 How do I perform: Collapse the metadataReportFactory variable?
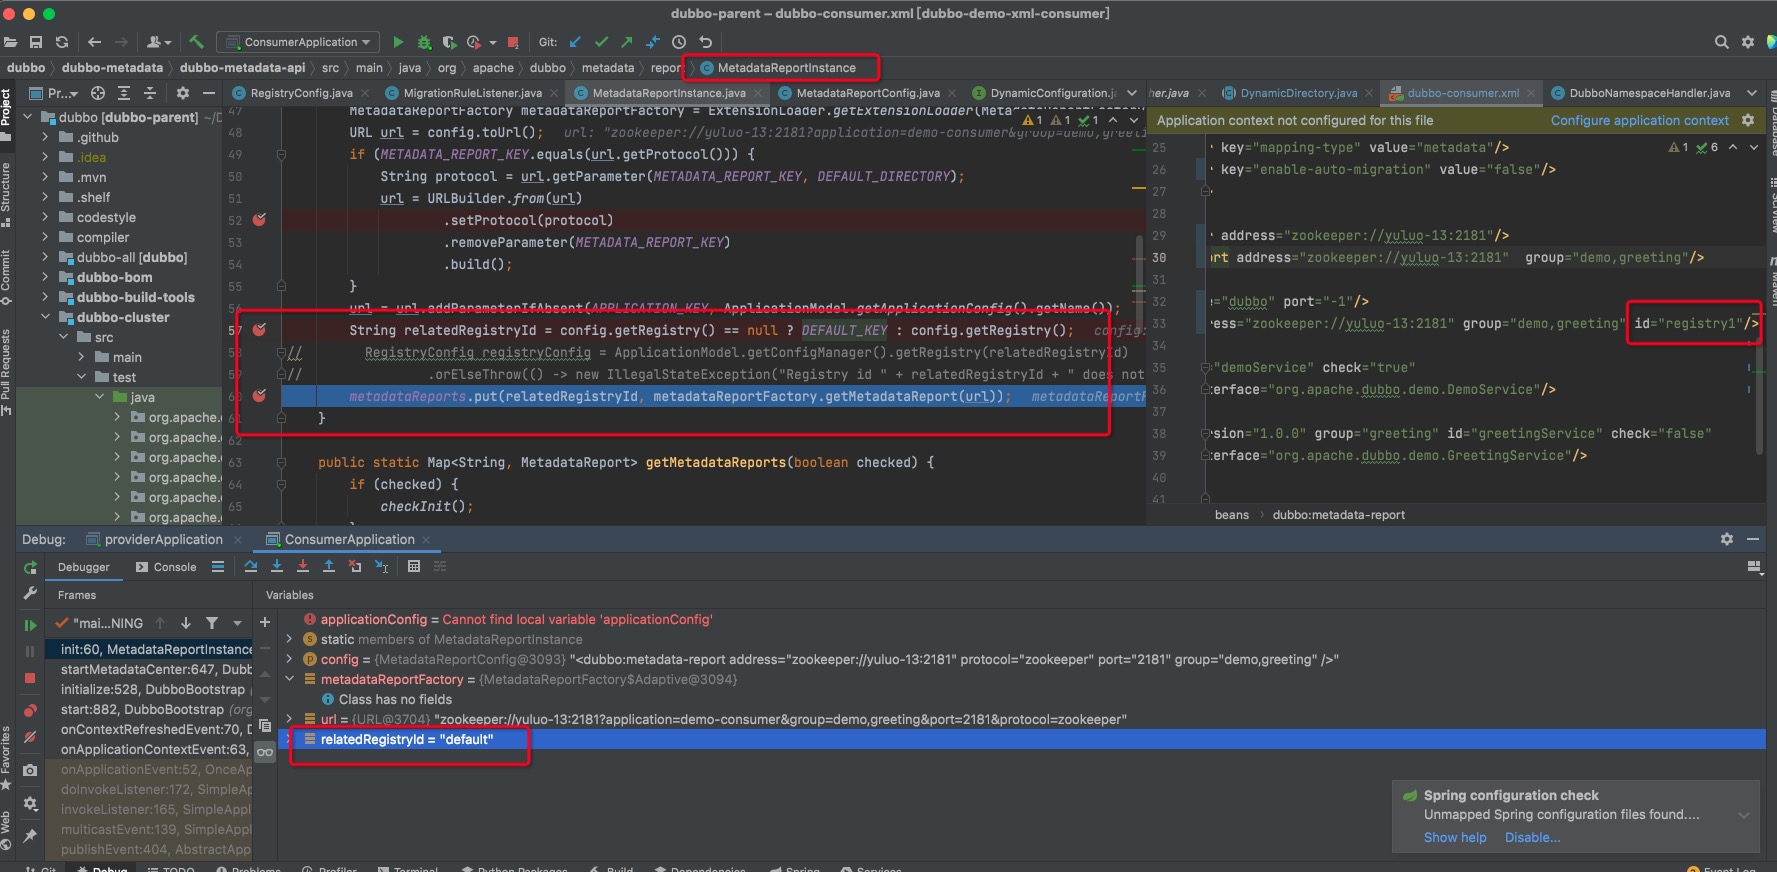[290, 679]
